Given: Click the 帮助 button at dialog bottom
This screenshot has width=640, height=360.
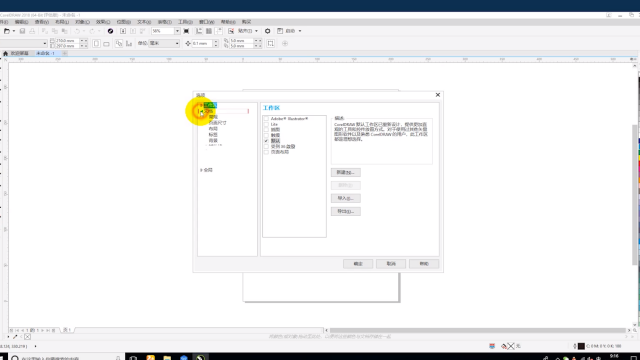Looking at the screenshot, I should (424, 264).
